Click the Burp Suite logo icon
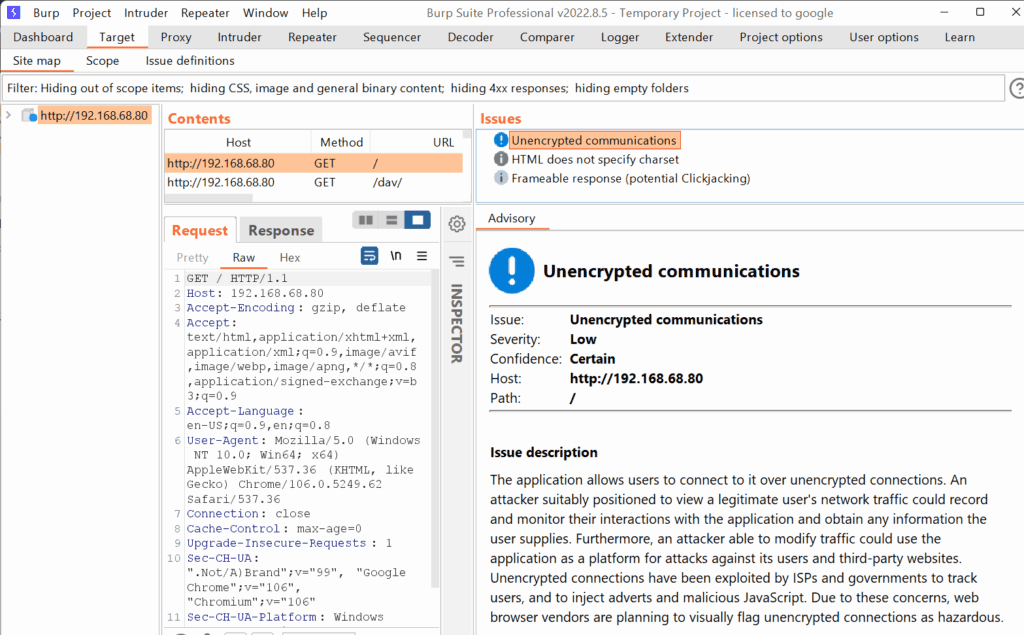The width and height of the screenshot is (1024, 635). 14,13
